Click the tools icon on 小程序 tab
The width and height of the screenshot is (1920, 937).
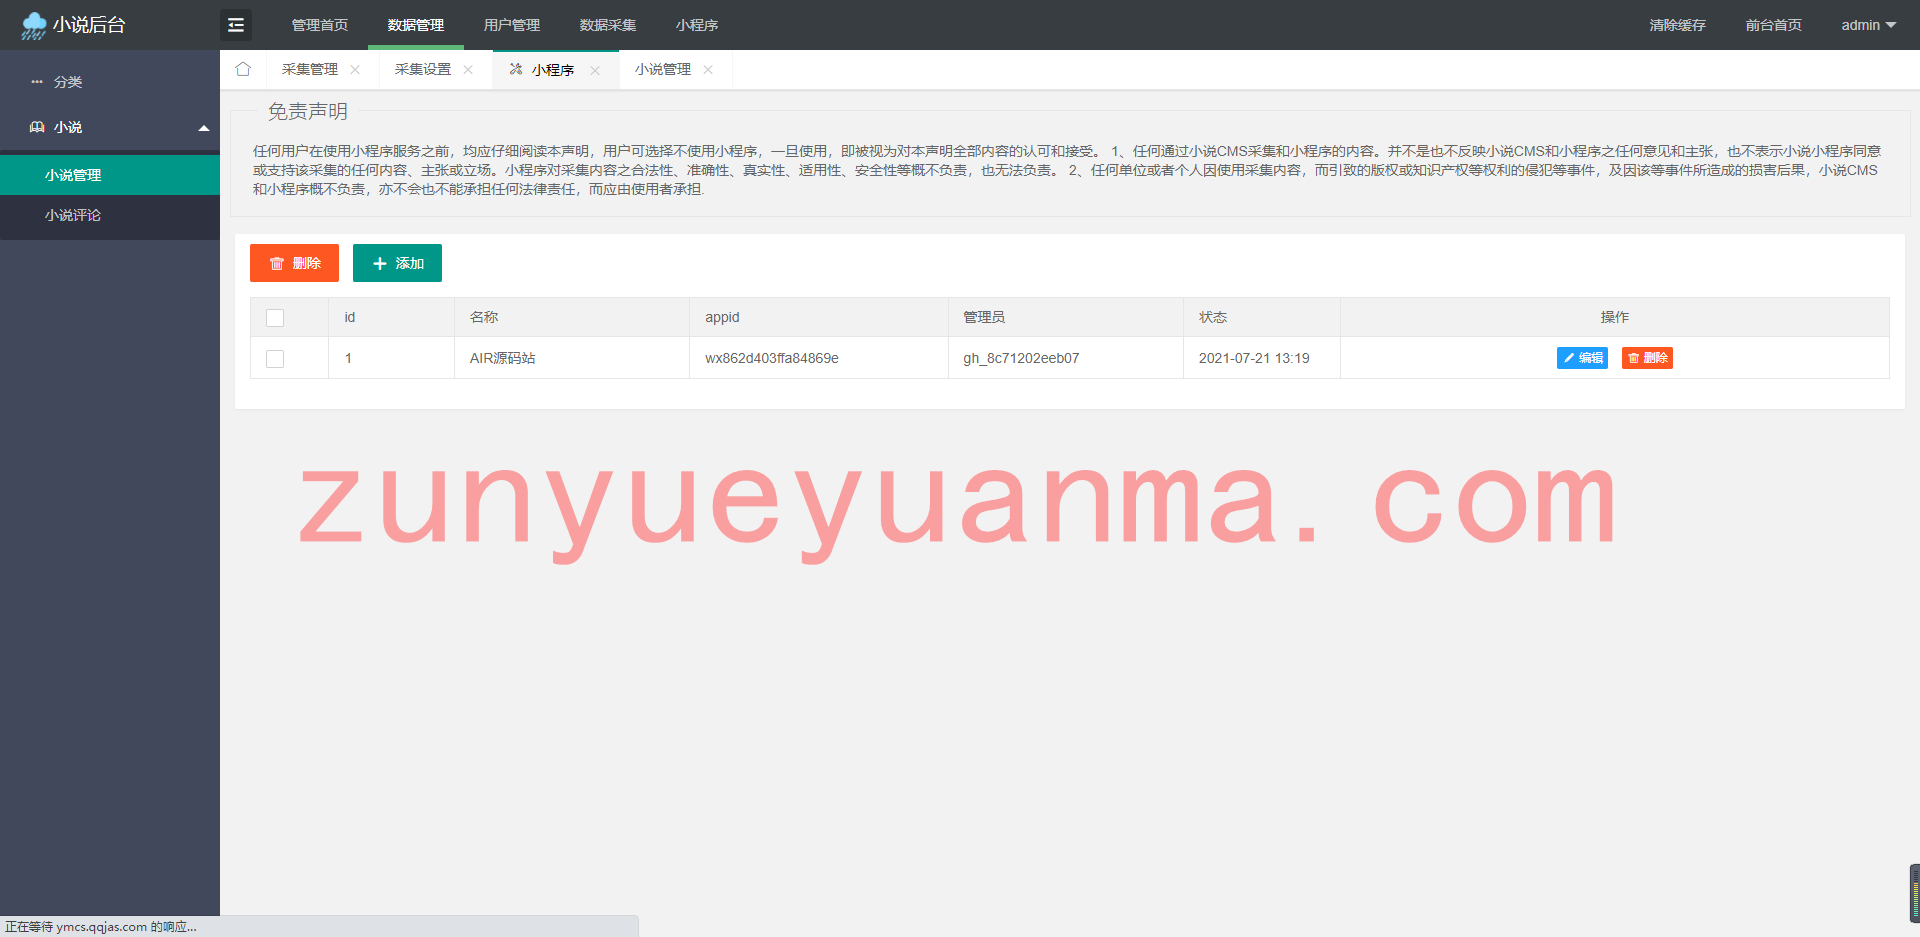516,69
